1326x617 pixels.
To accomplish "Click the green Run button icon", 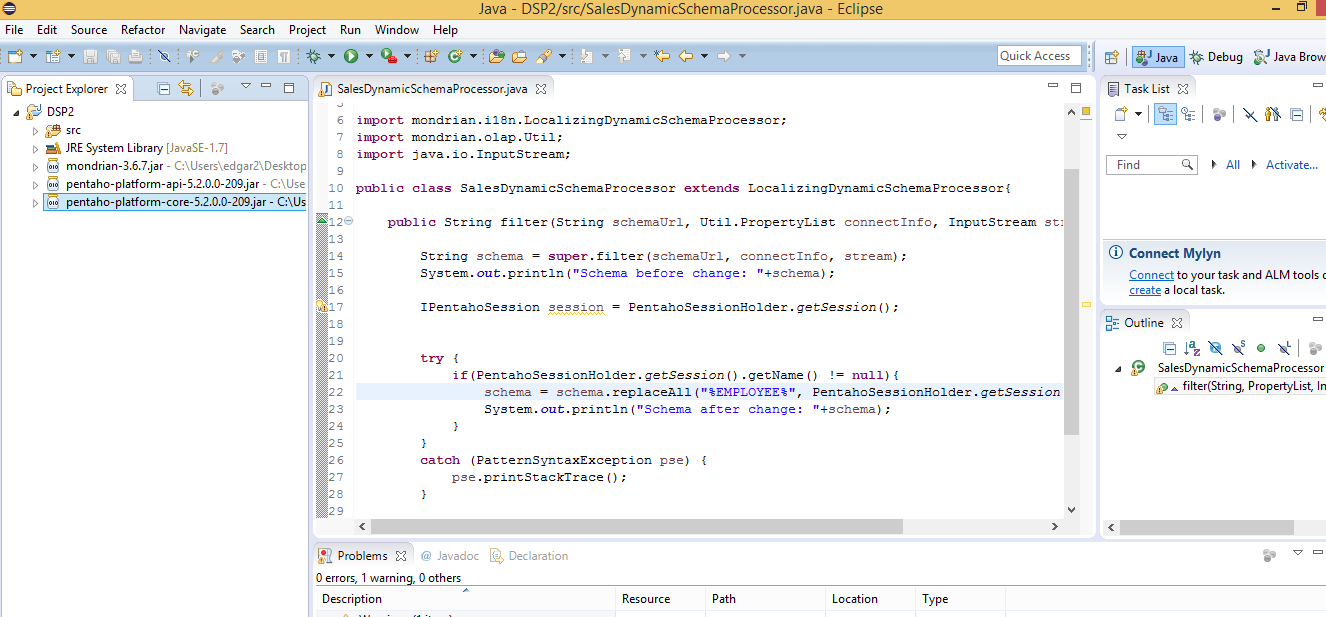I will pyautogui.click(x=351, y=56).
